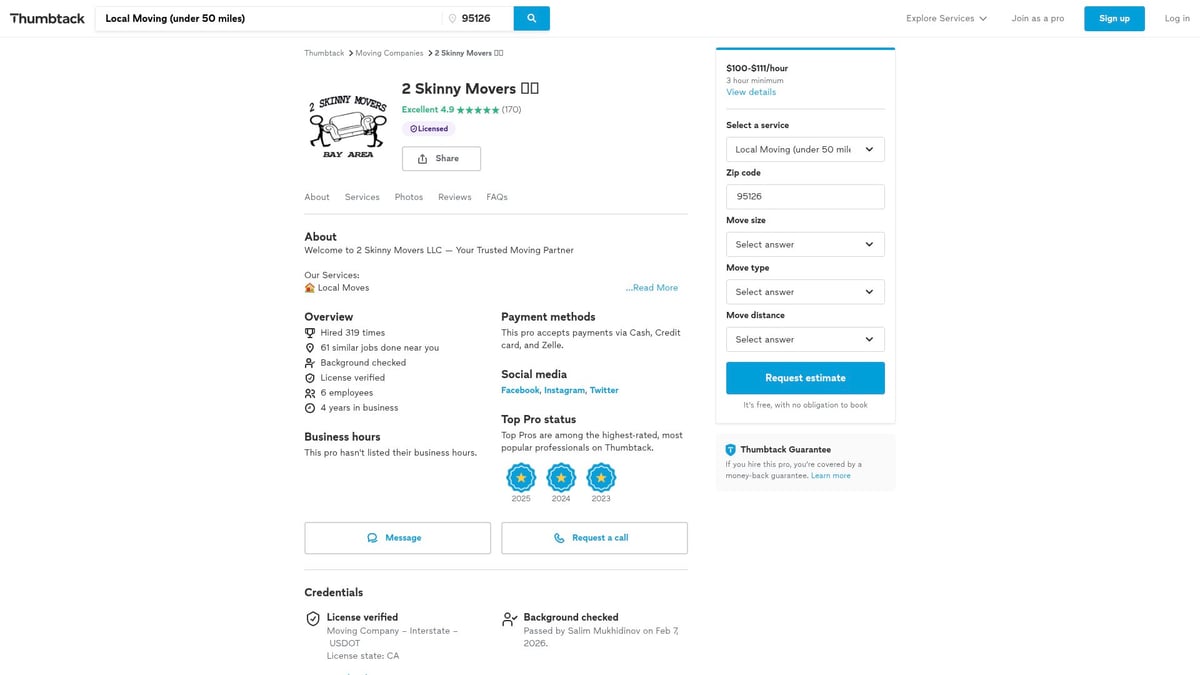Expand the Move distance dropdown
The height and width of the screenshot is (675, 1200).
pos(805,340)
